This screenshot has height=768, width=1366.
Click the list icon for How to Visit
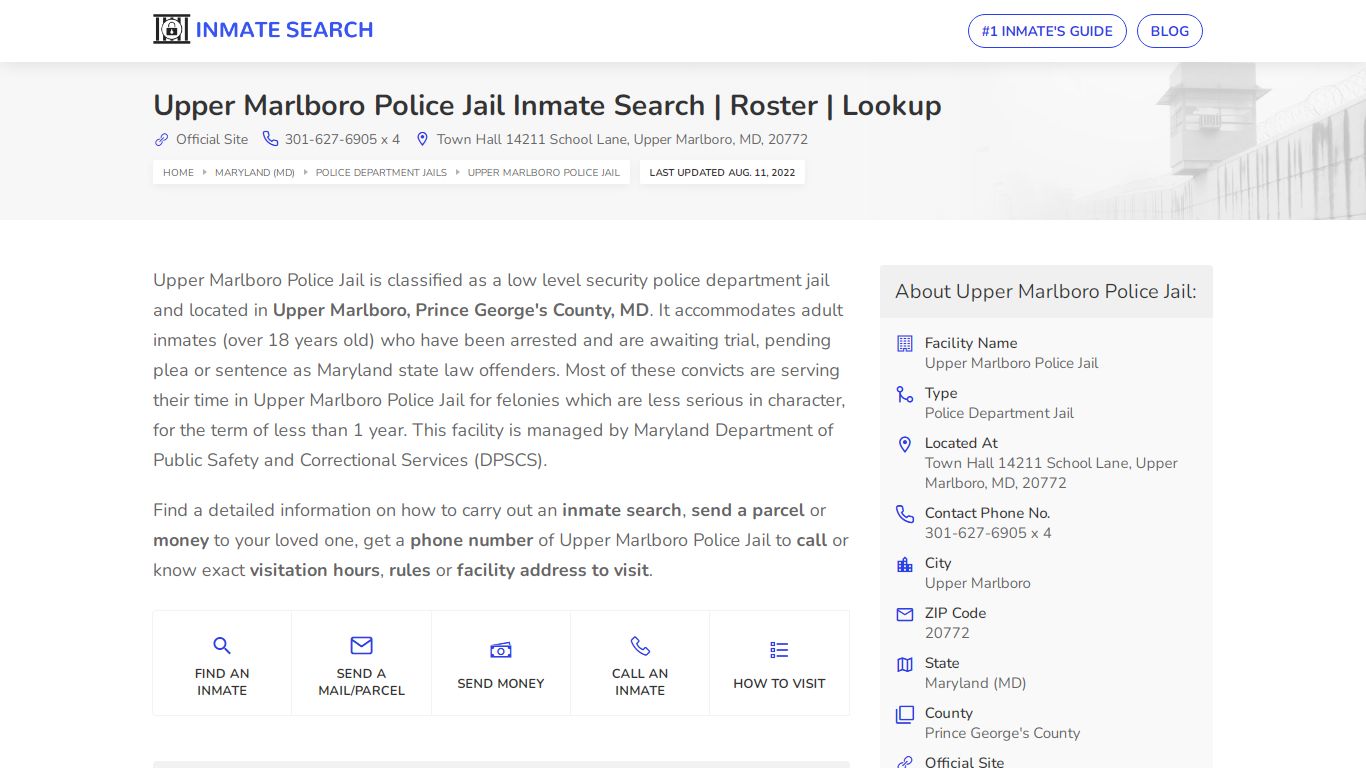point(779,651)
